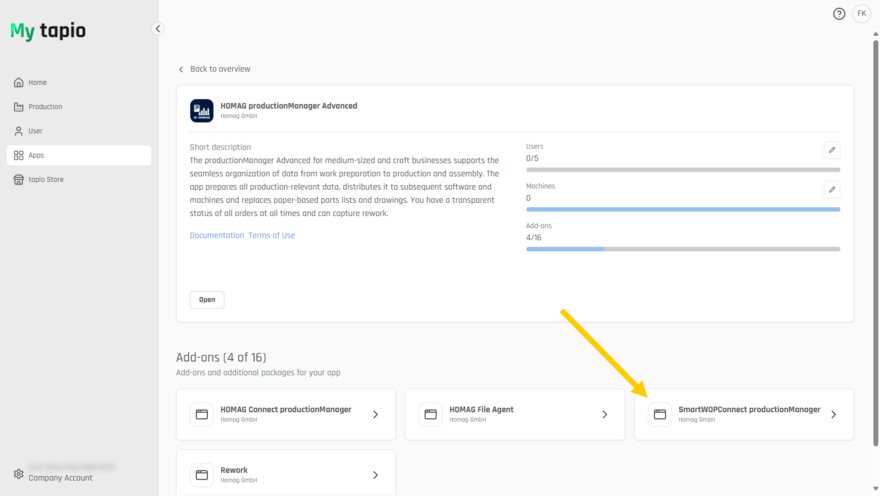Edit Machines with the pencil icon
The width and height of the screenshot is (880, 496).
tap(832, 190)
